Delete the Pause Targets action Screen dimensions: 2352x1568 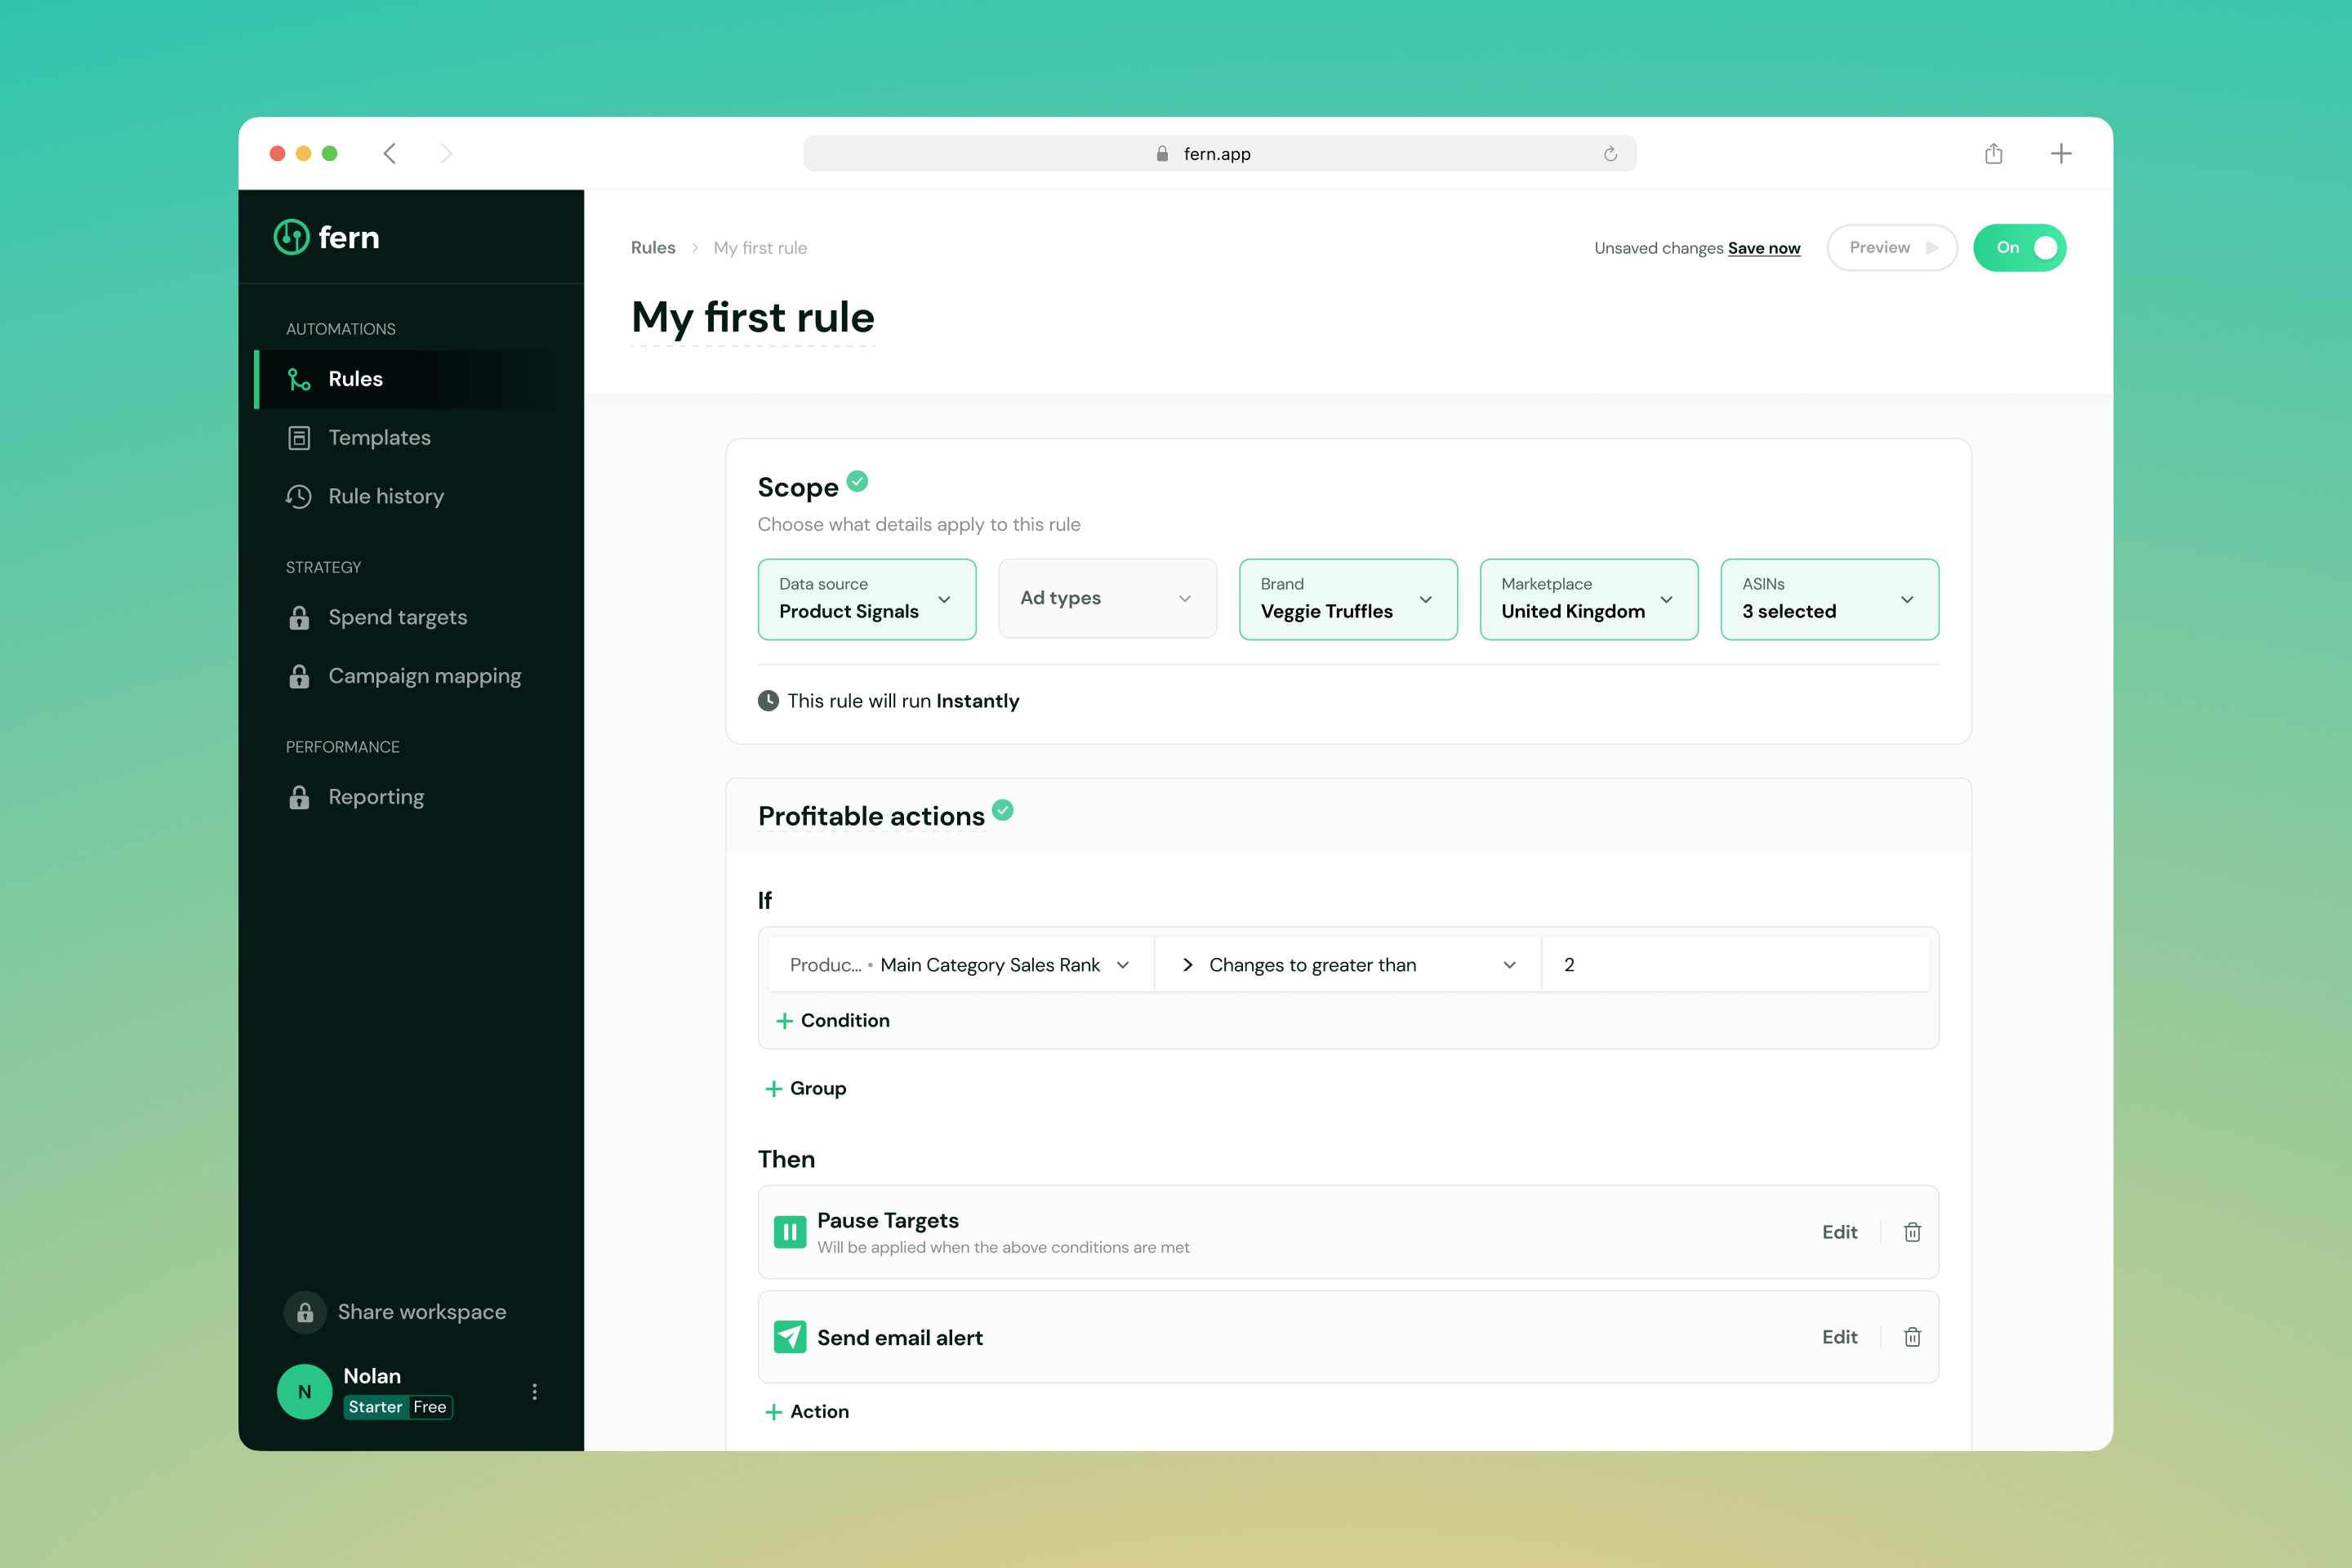click(x=1912, y=1232)
